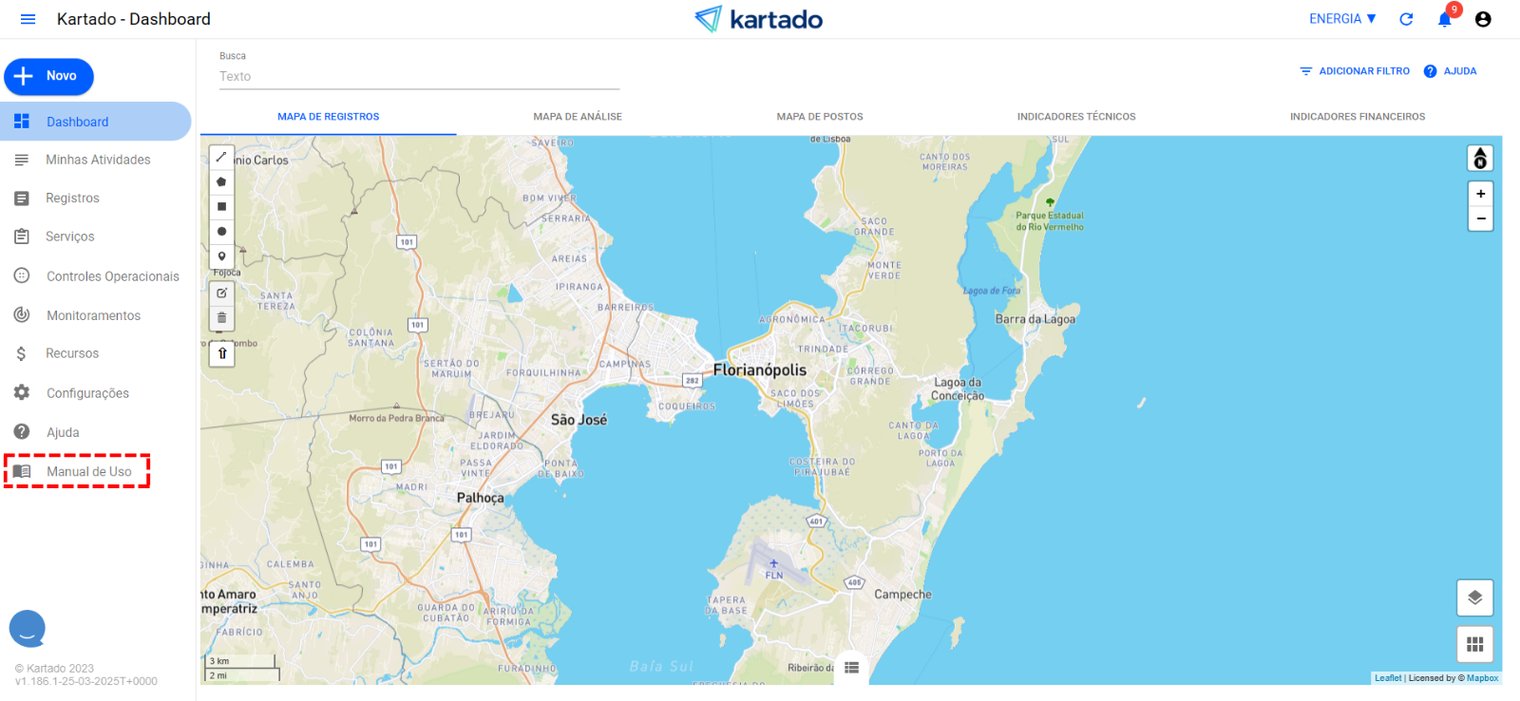Open the INDICADORES FINANCEIROS tab

1357,116
